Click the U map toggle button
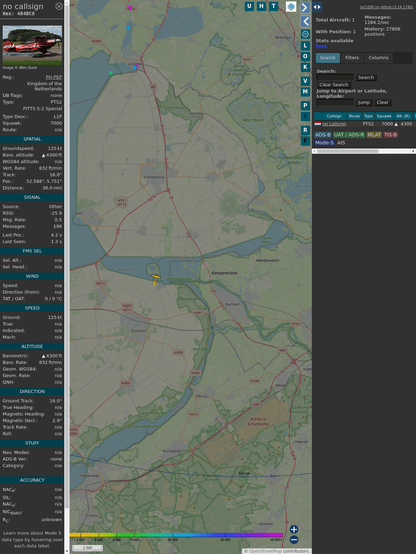This screenshot has height=554, width=416. tap(249, 6)
